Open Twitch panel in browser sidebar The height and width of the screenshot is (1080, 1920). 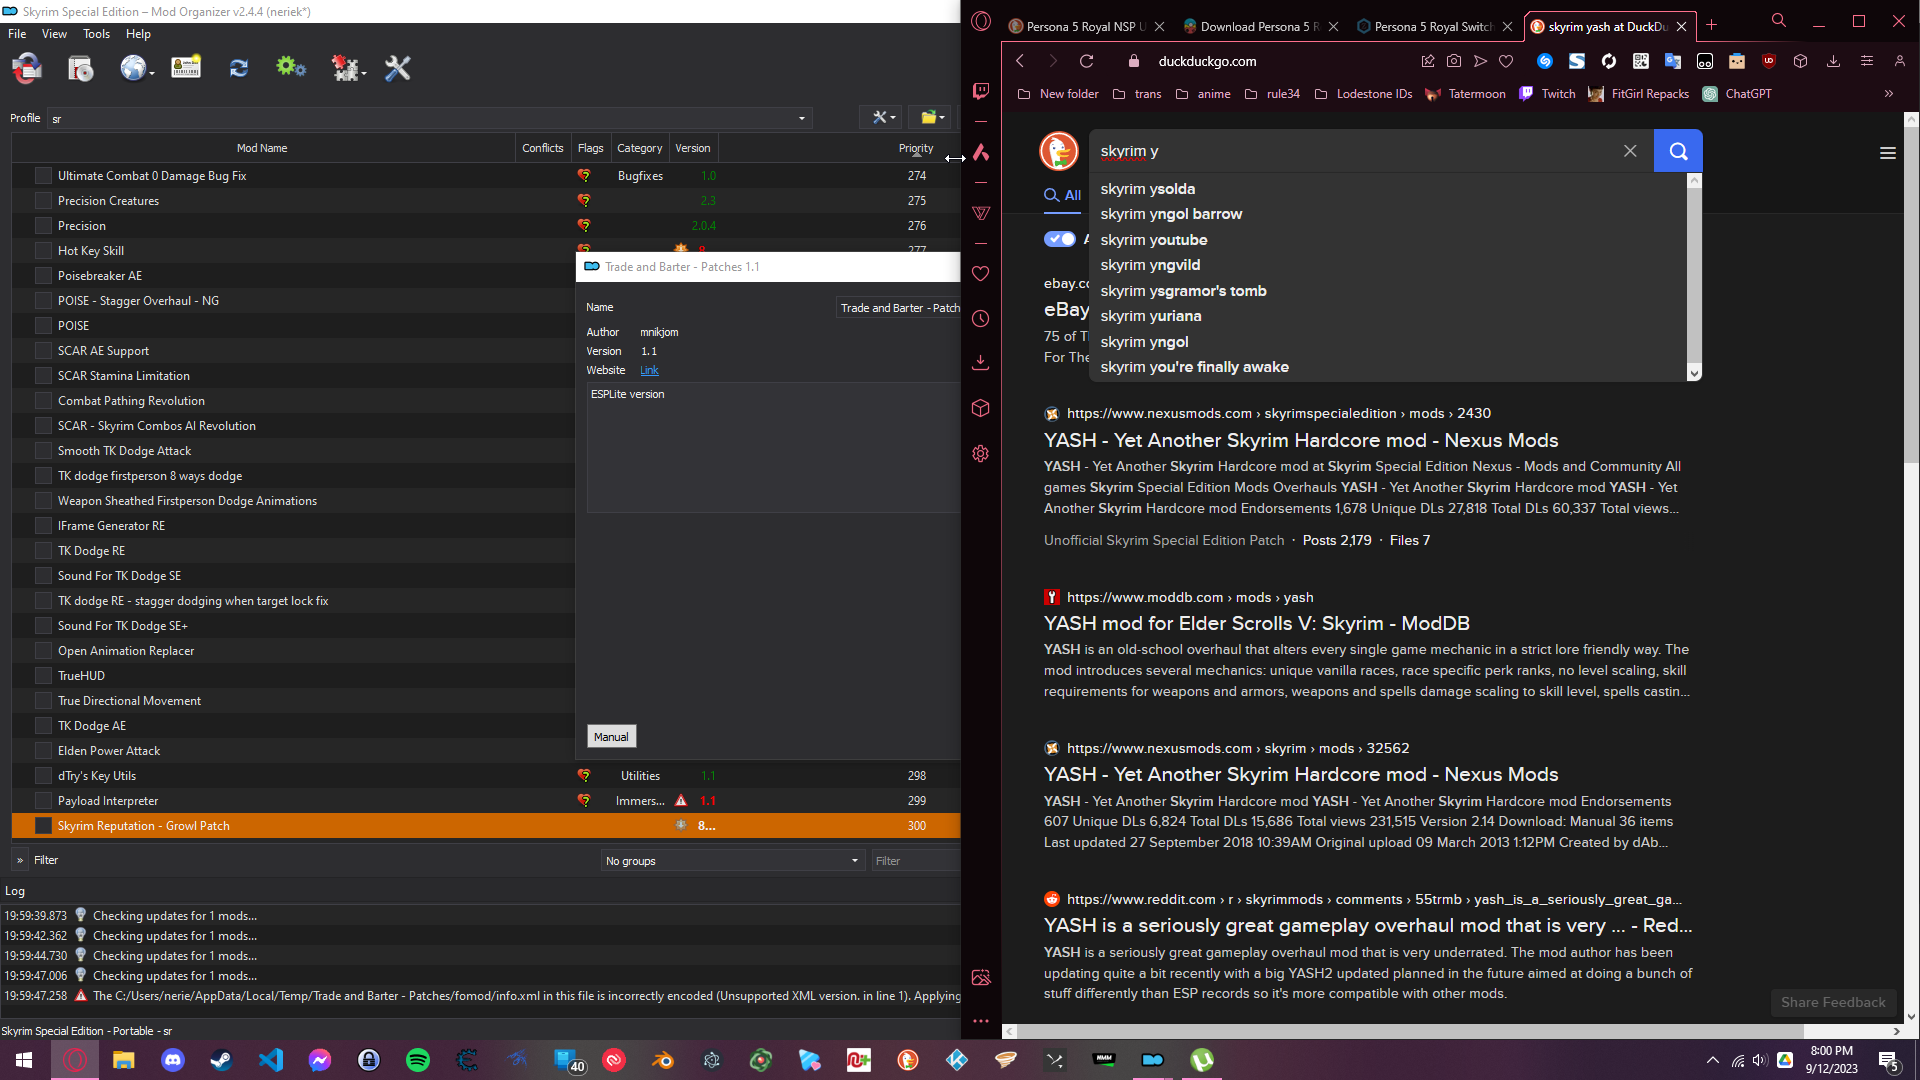pyautogui.click(x=981, y=91)
